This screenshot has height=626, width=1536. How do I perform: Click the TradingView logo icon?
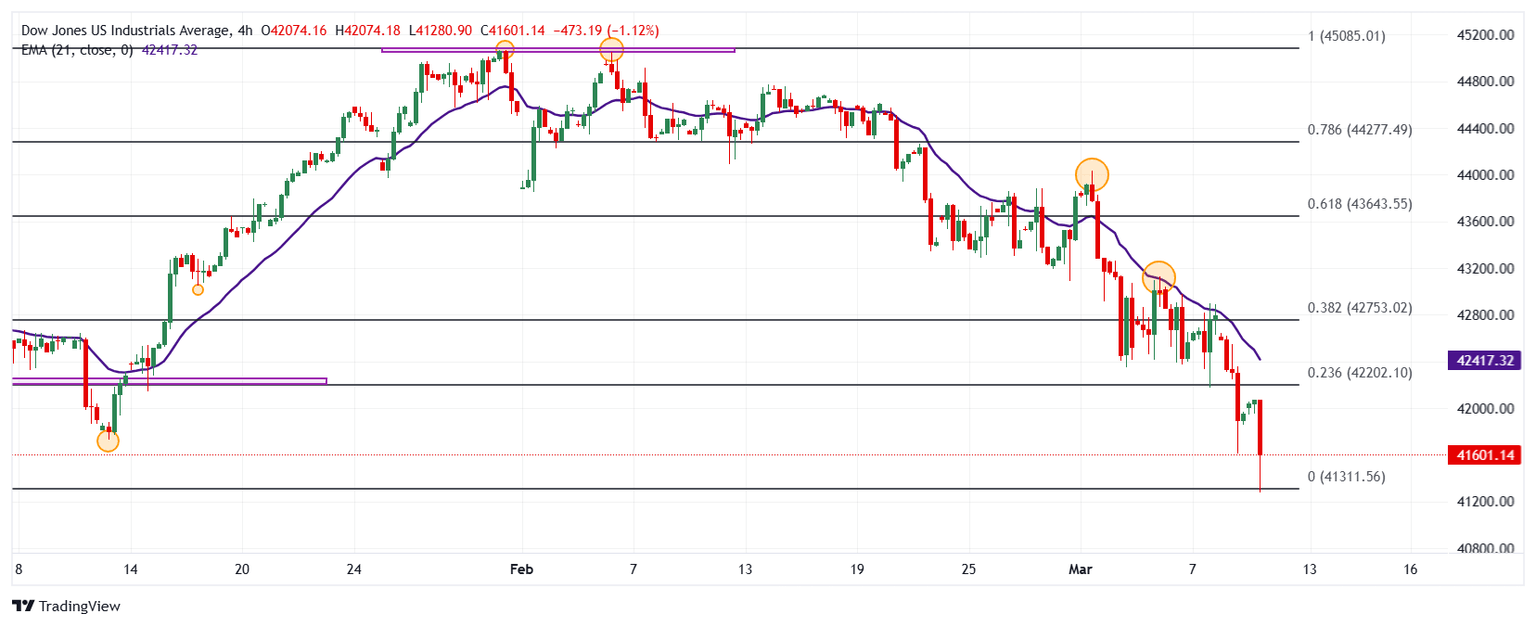tap(23, 606)
